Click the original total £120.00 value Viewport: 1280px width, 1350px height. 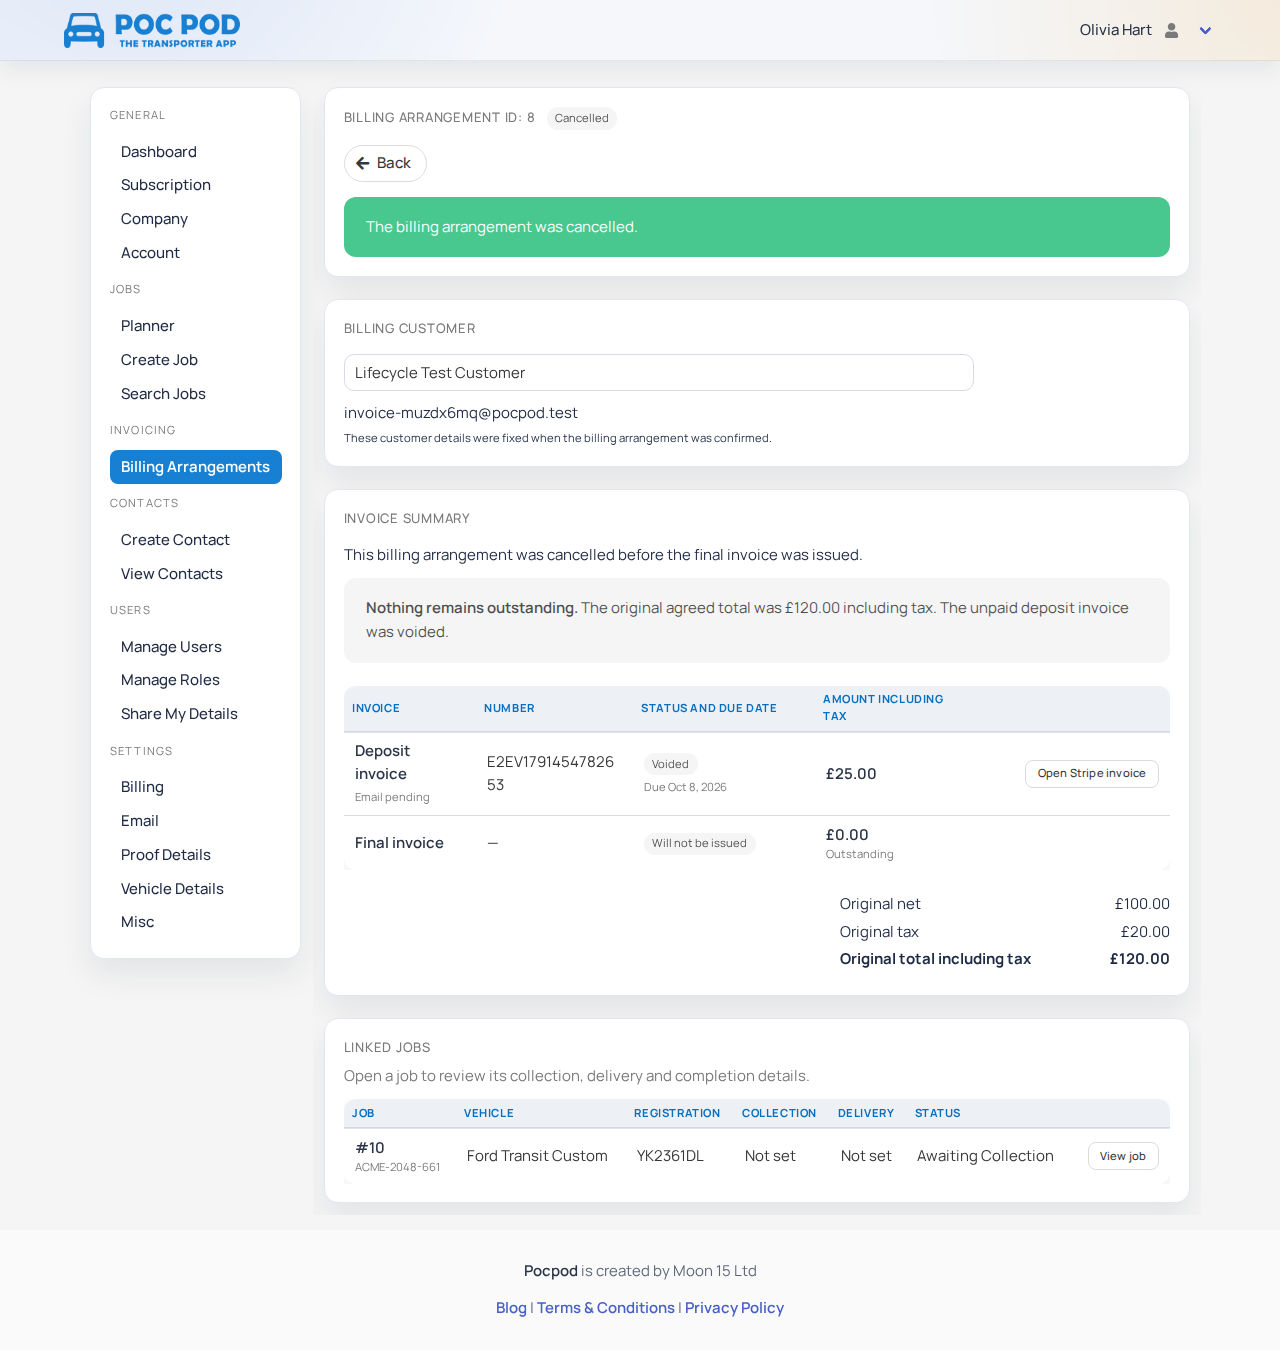click(x=1140, y=959)
